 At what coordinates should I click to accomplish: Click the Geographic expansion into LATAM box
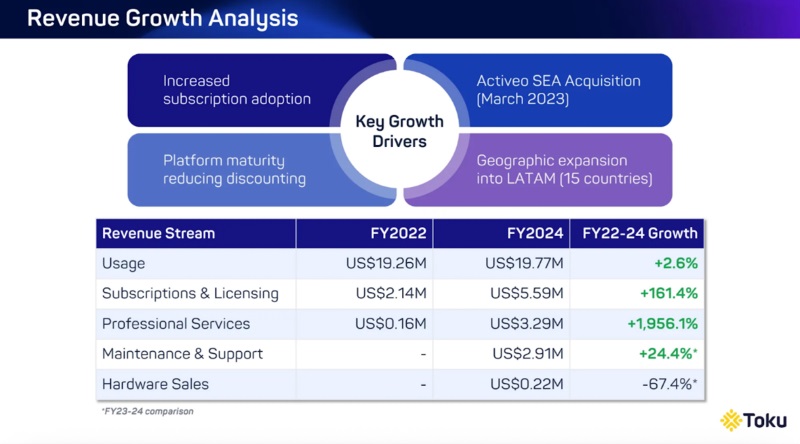click(x=564, y=169)
